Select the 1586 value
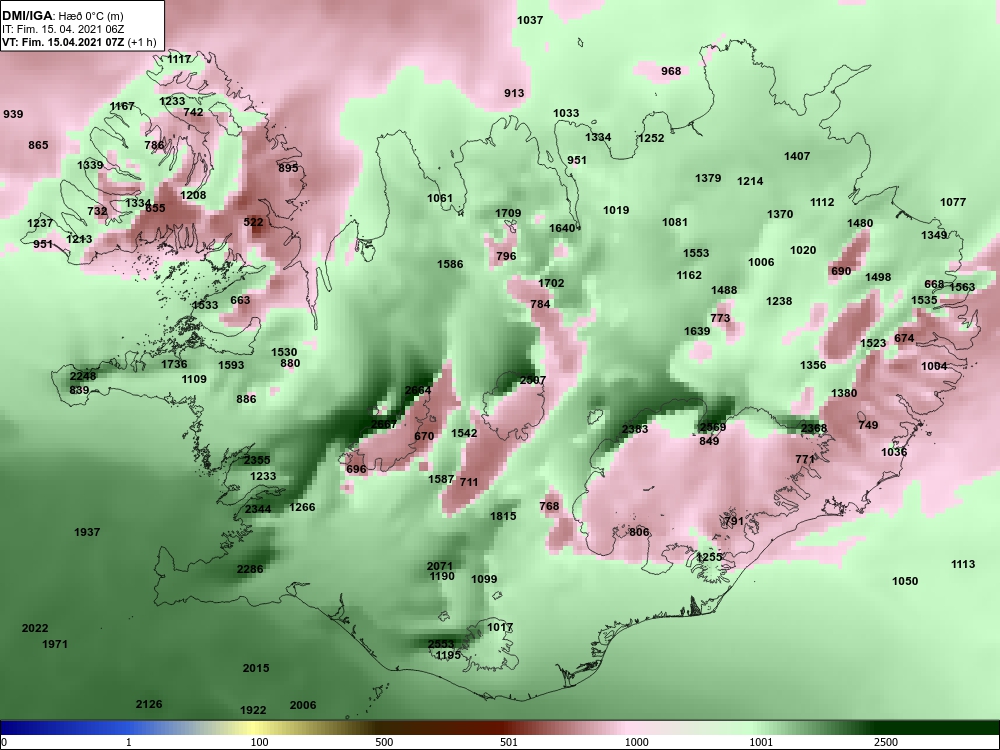The width and height of the screenshot is (1000, 750). click(x=450, y=265)
